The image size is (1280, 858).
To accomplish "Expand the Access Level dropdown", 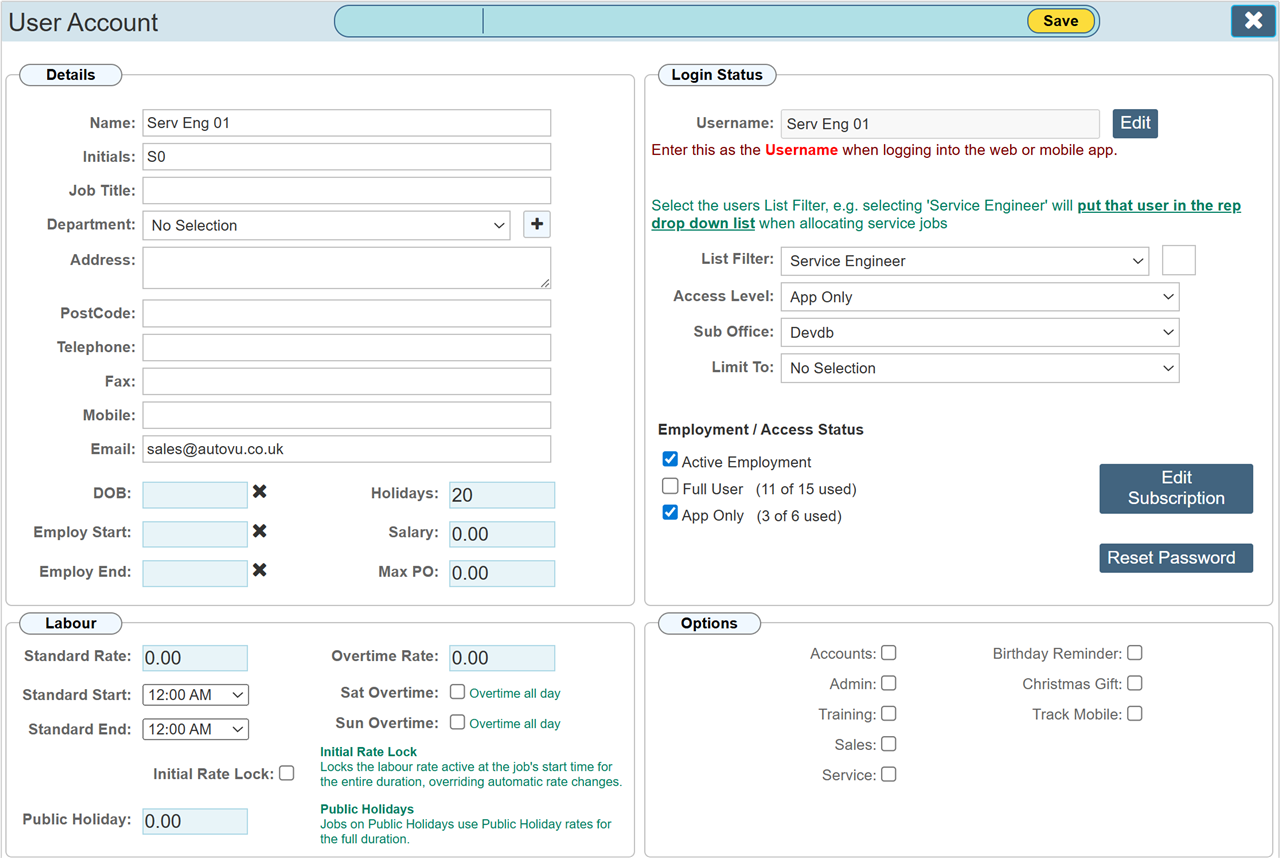I will pyautogui.click(x=979, y=297).
